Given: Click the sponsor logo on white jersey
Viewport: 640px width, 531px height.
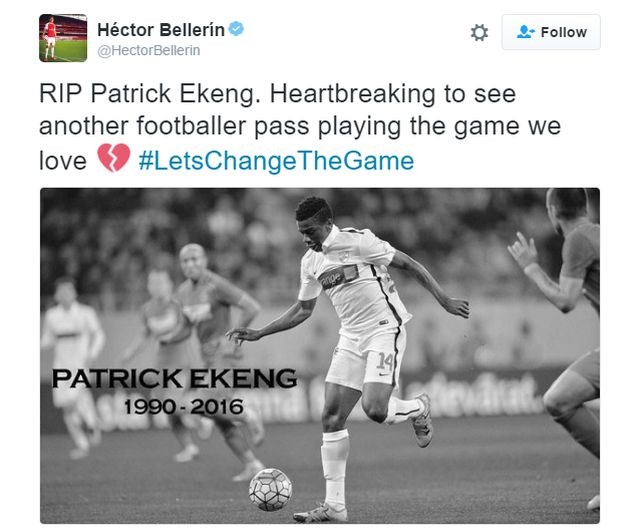Looking at the screenshot, I should [339, 277].
